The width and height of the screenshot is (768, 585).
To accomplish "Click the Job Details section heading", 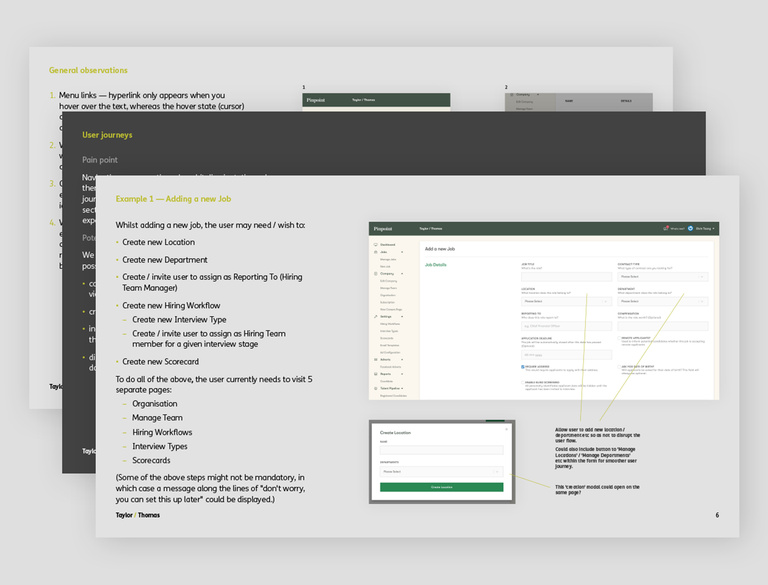I will tap(435, 265).
